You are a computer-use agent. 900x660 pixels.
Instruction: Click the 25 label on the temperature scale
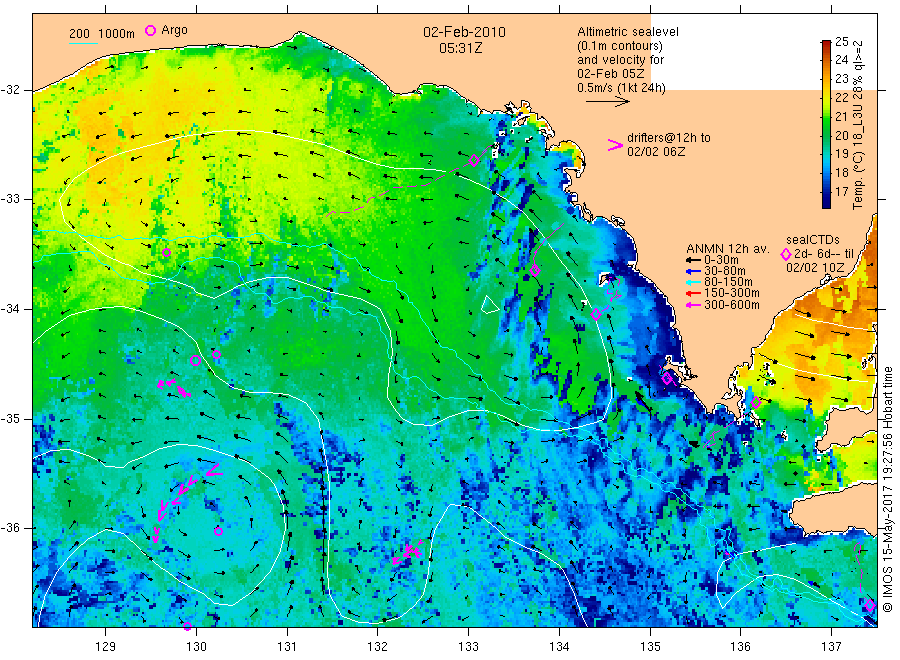click(841, 41)
